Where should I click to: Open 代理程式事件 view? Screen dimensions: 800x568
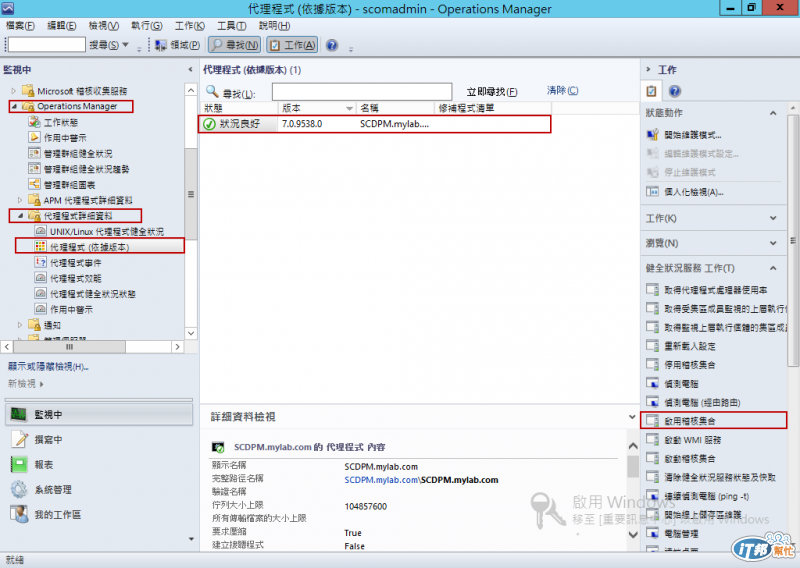(x=76, y=263)
